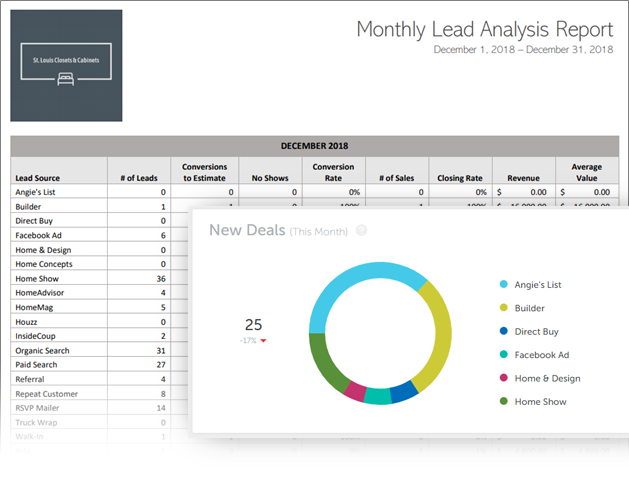Viewport: 629px width, 497px height.
Task: Click the Home & Design legend dot
Action: (503, 378)
